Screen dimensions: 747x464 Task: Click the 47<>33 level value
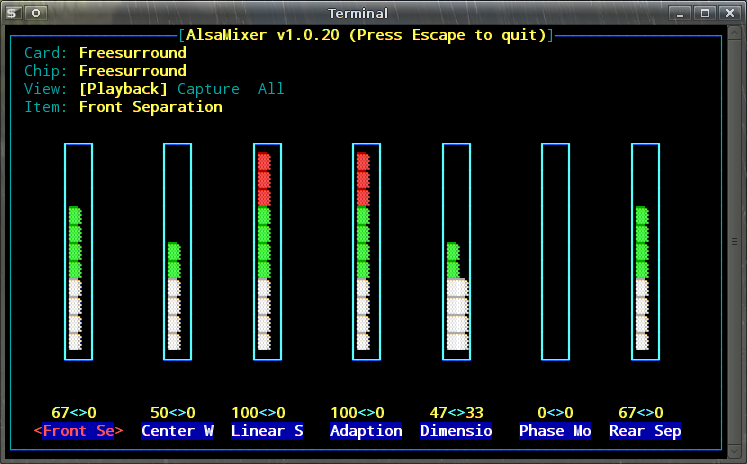tap(456, 413)
